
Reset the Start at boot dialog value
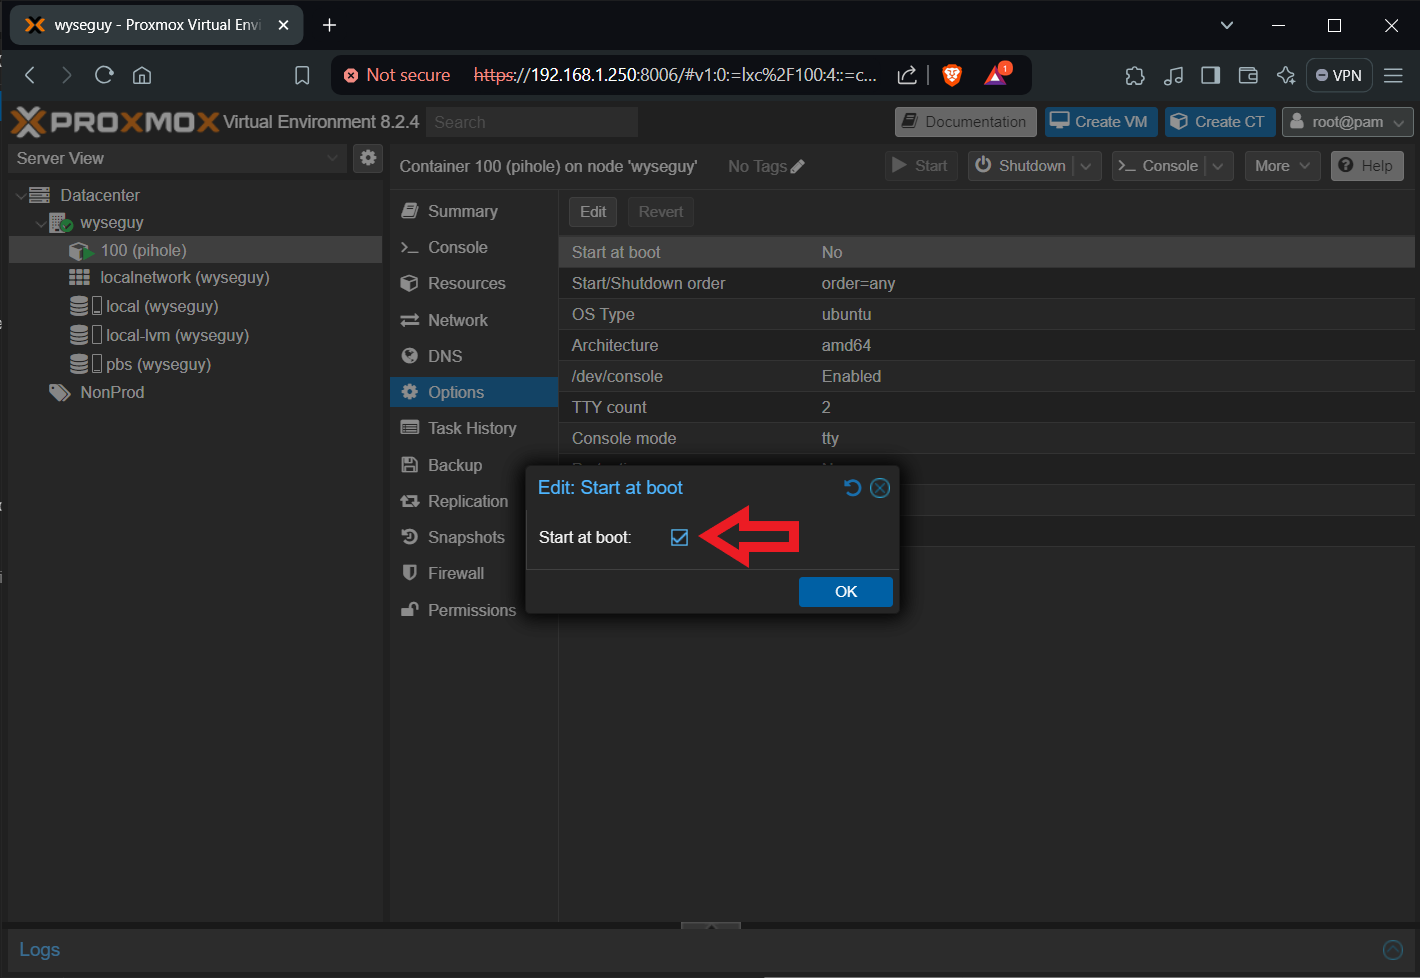click(x=852, y=488)
